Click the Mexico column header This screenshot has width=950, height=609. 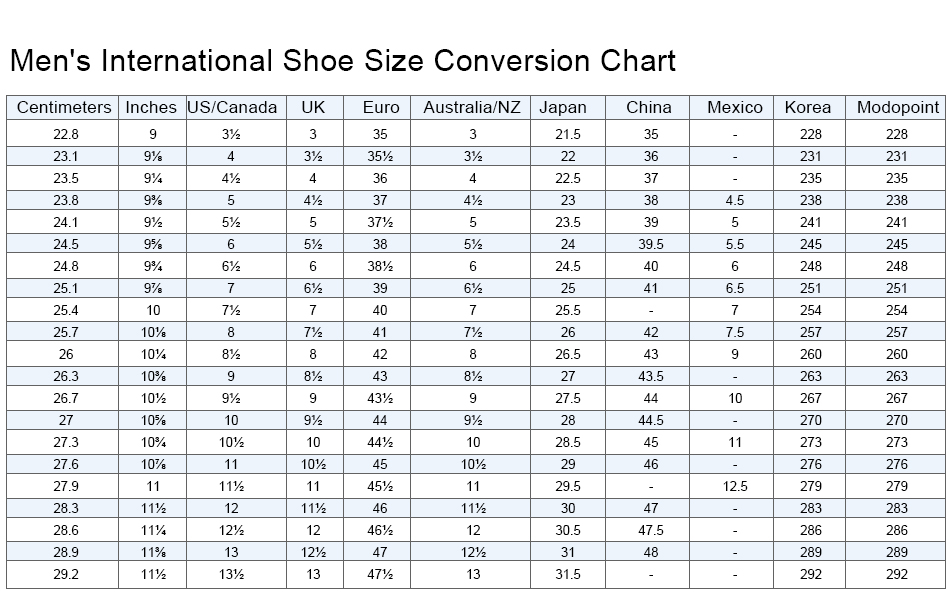point(734,107)
